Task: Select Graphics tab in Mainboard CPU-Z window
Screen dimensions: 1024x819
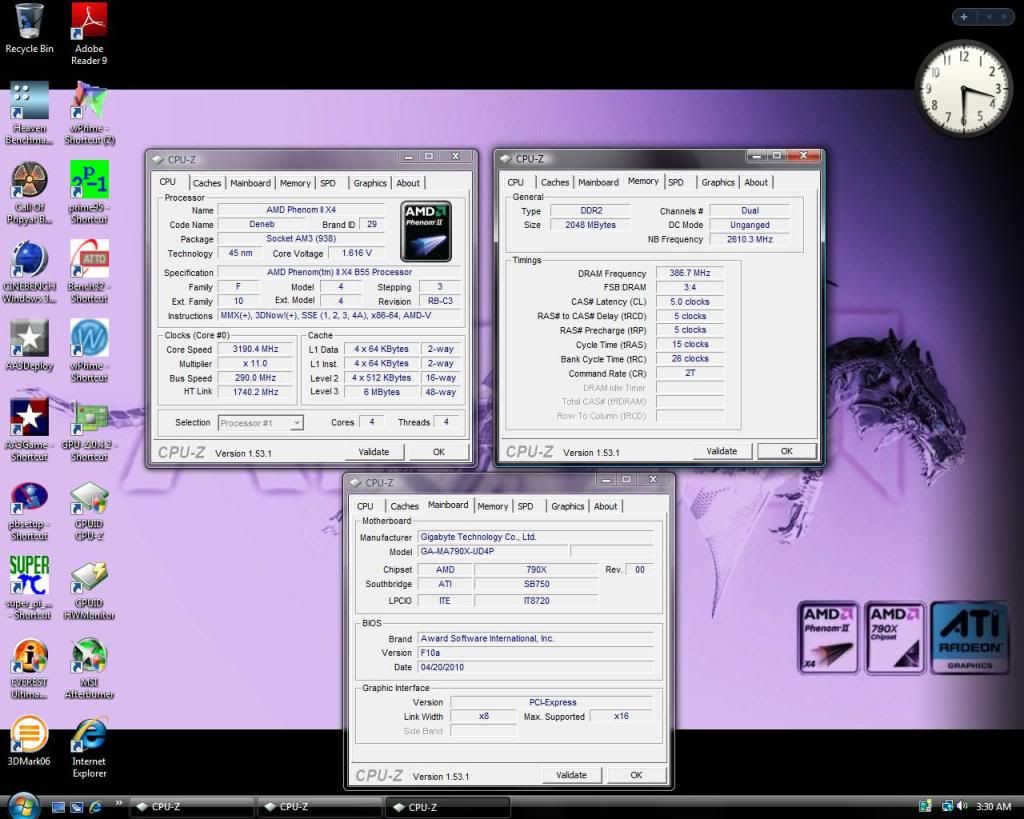Action: [x=567, y=506]
